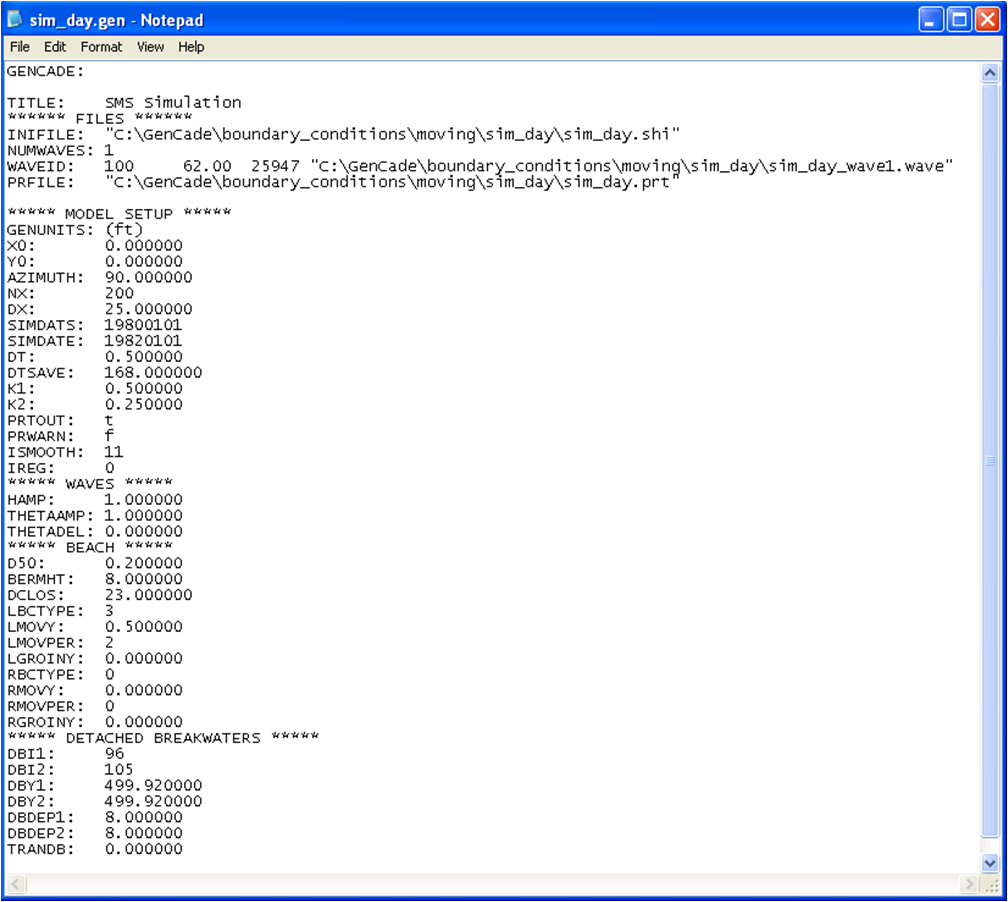Image resolution: width=1008 pixels, height=902 pixels.
Task: Click the DETACHED BREAKWATERS section header
Action: (x=163, y=737)
